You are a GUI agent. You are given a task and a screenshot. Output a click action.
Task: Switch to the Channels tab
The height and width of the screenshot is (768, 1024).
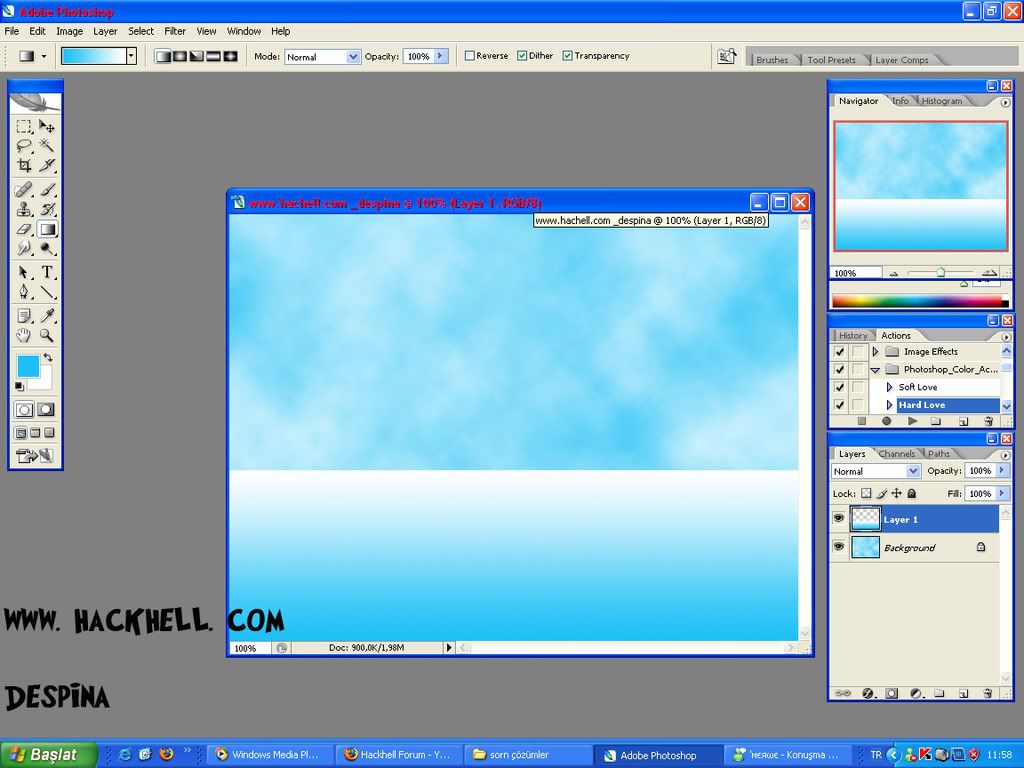[897, 453]
